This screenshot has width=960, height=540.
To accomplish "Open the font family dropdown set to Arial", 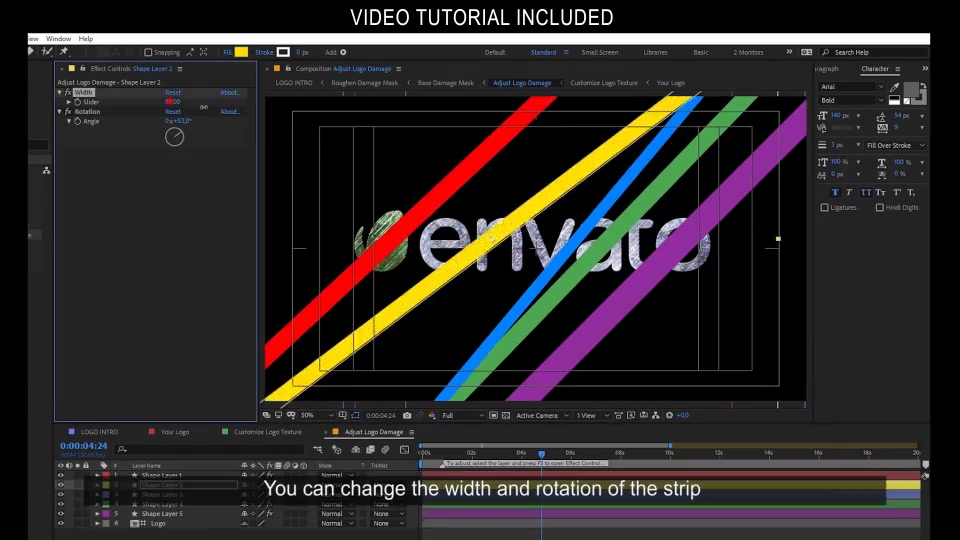I will click(x=852, y=87).
